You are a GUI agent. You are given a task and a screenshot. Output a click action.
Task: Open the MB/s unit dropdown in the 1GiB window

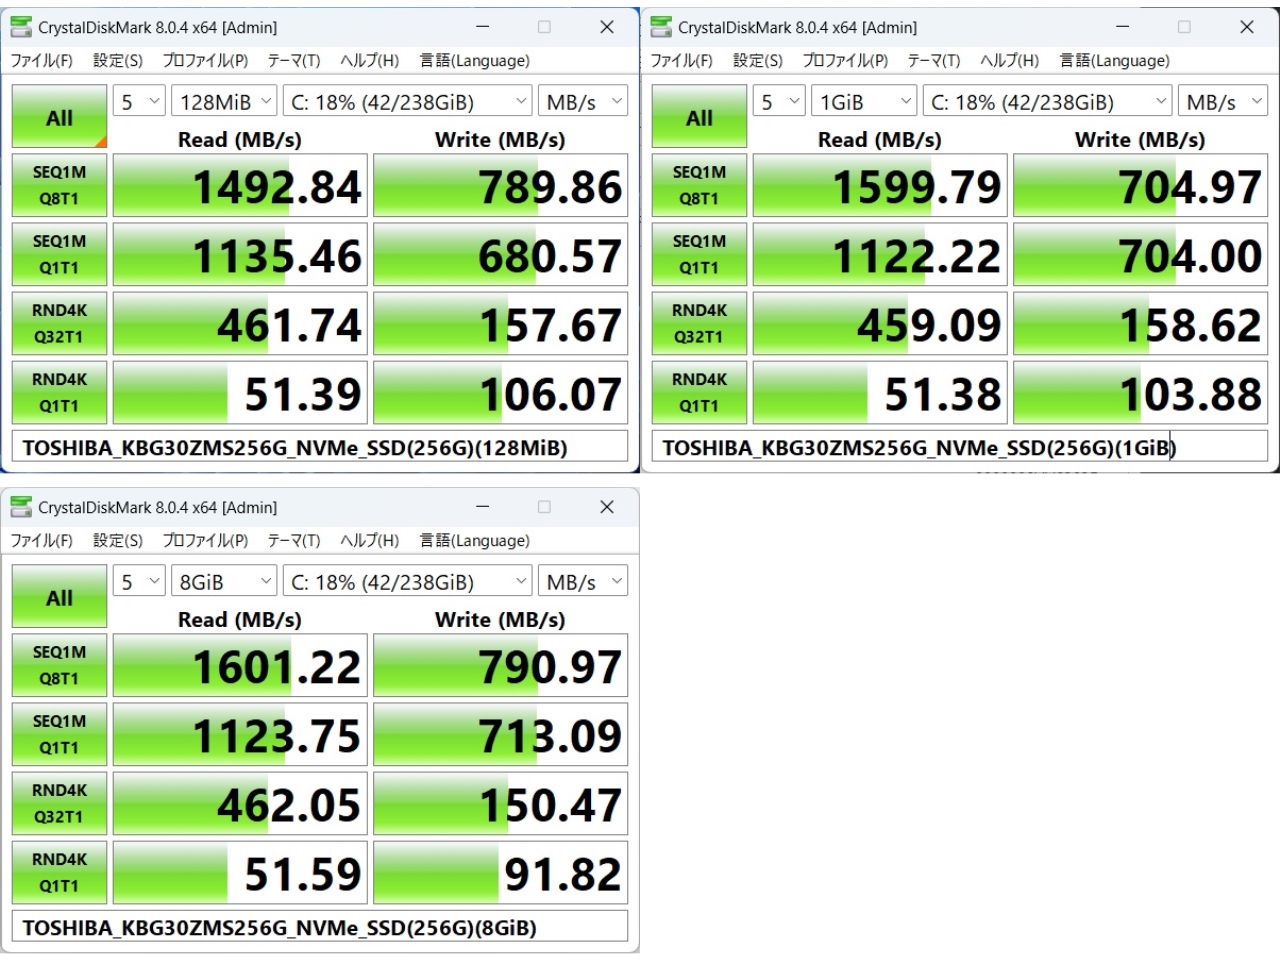[1223, 102]
